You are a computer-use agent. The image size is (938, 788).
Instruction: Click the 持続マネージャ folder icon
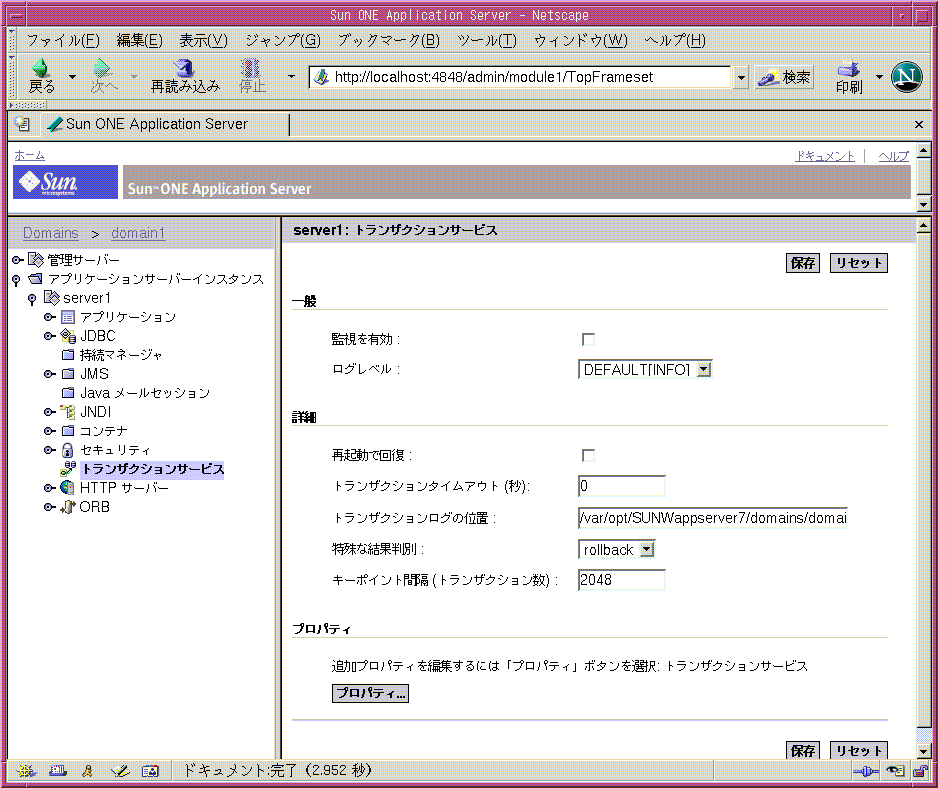[68, 355]
